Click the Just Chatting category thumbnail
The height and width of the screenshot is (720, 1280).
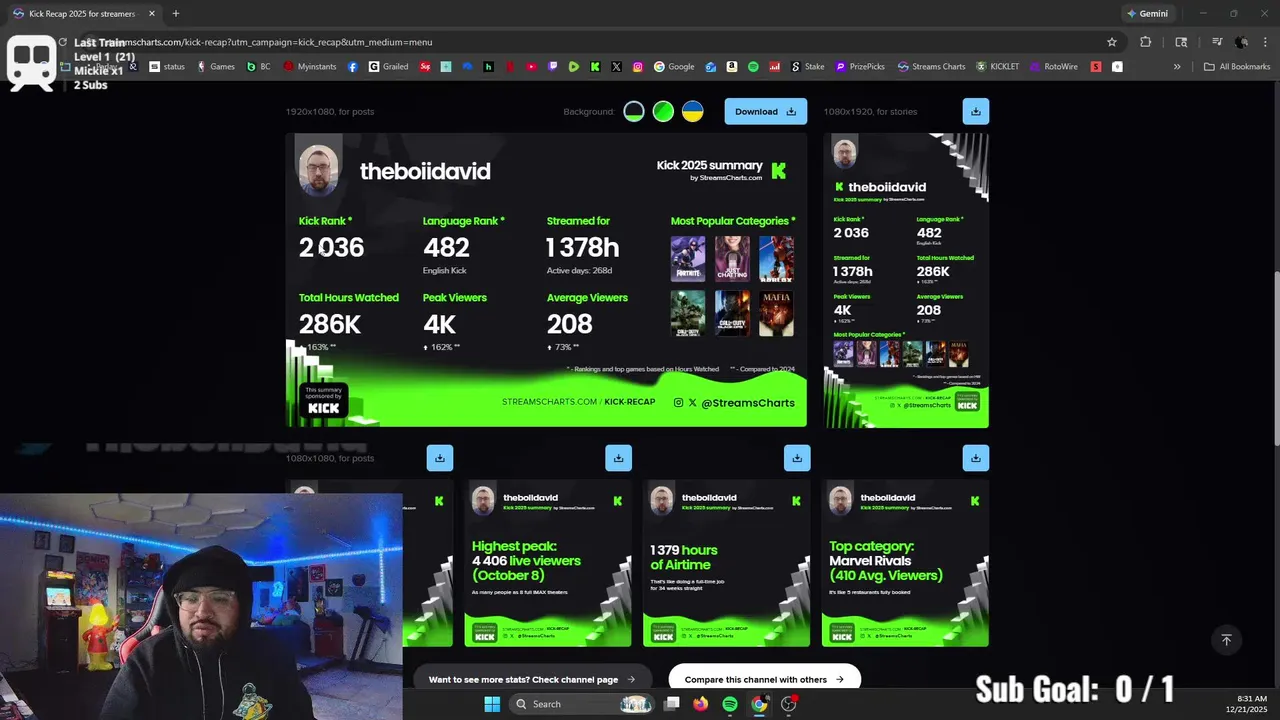(x=732, y=259)
